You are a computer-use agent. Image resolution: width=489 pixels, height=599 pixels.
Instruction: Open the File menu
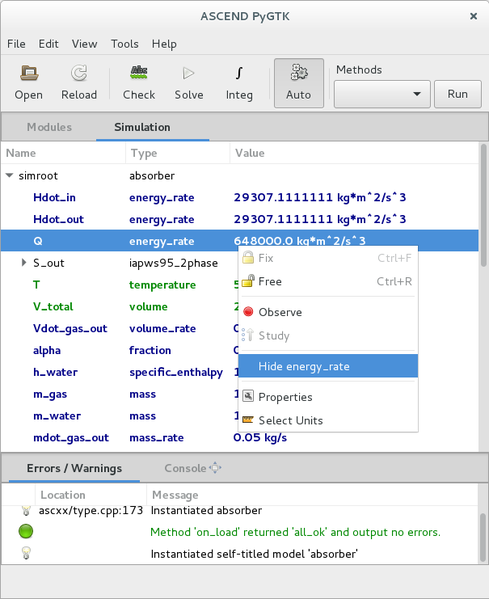pos(16,44)
